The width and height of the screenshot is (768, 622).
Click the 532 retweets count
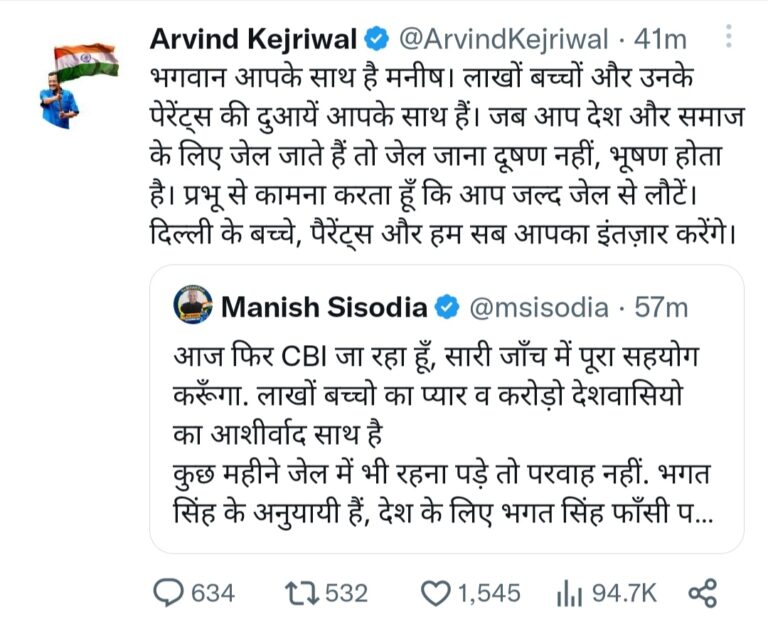pyautogui.click(x=346, y=593)
